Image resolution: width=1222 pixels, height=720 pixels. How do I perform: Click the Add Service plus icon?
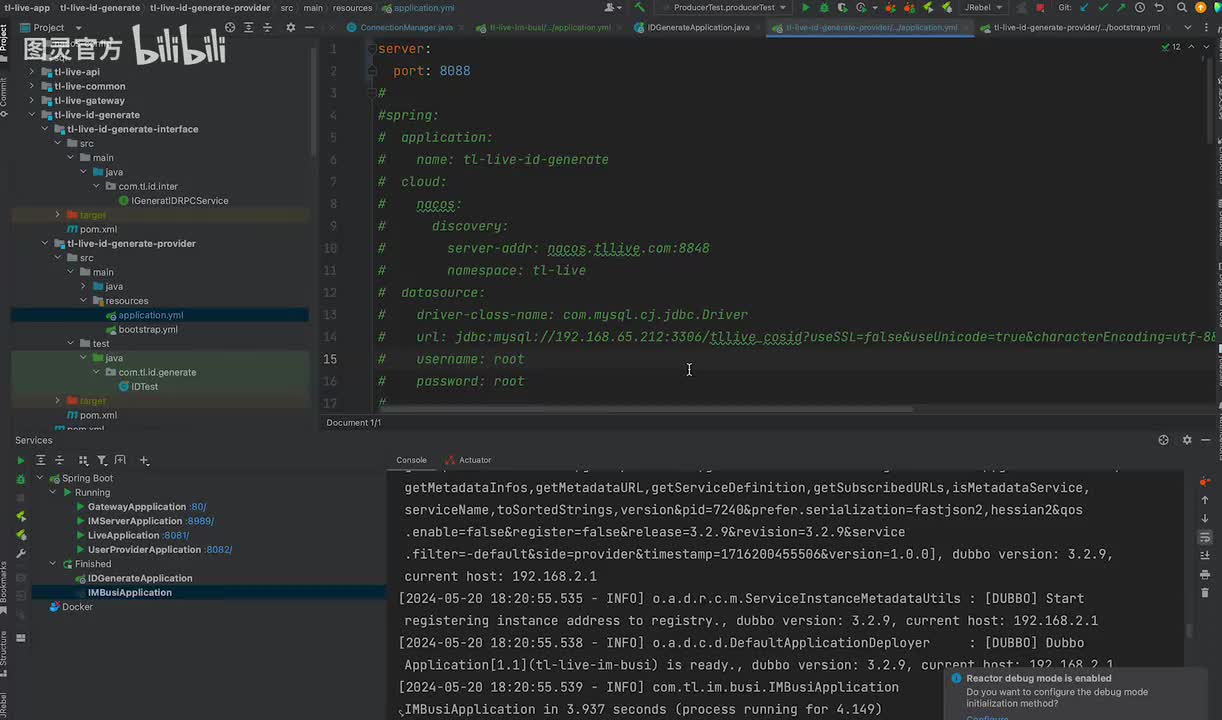(x=144, y=460)
